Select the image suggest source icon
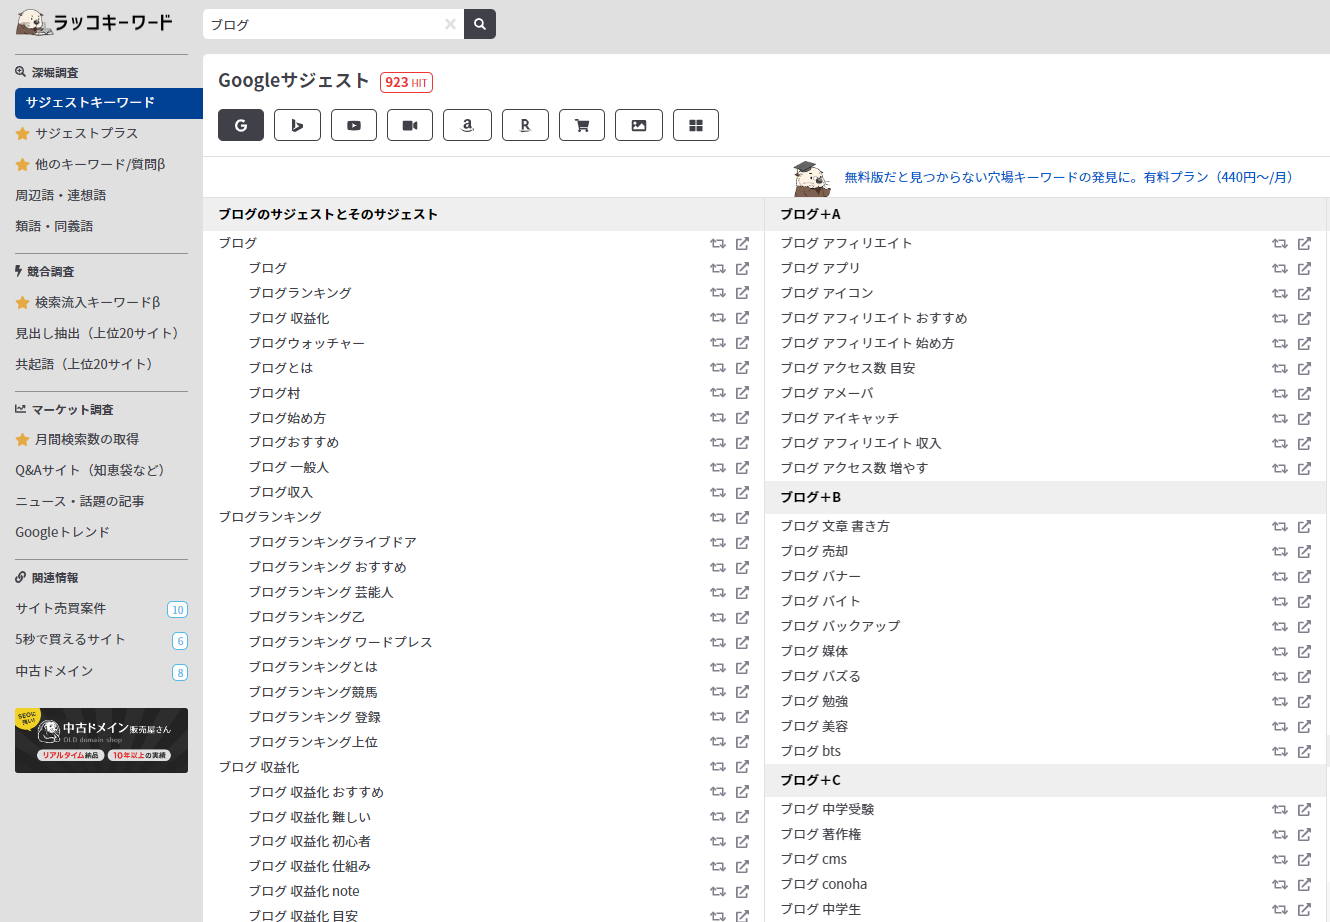 (639, 125)
